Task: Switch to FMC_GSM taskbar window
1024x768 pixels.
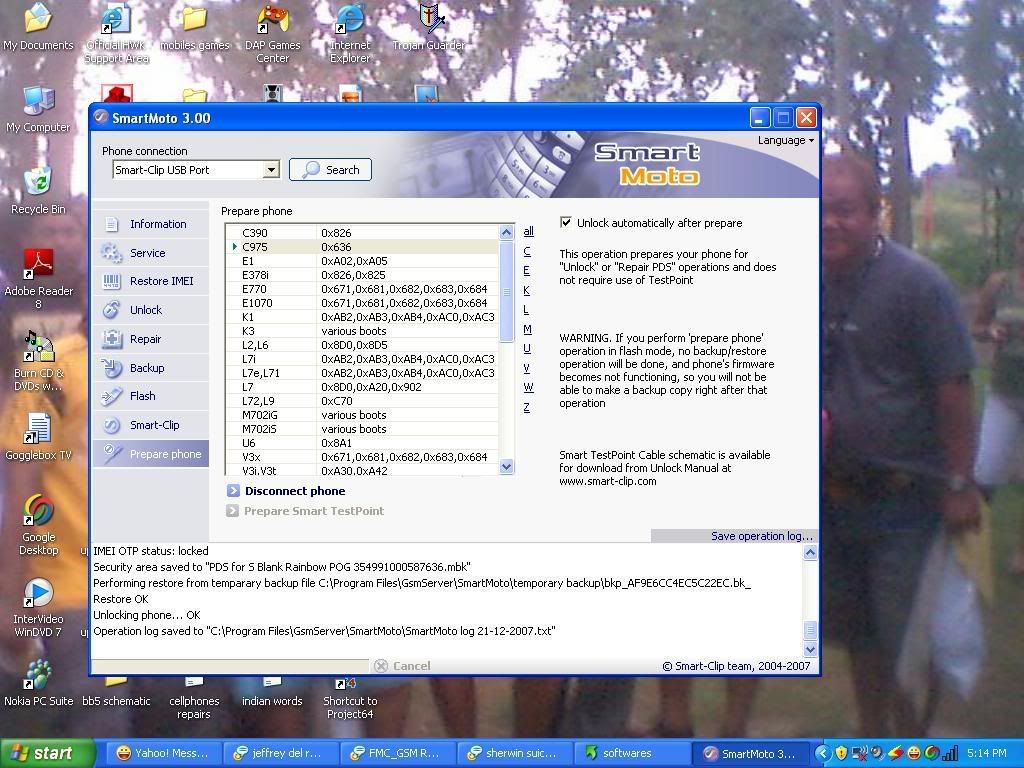Action: pos(398,754)
